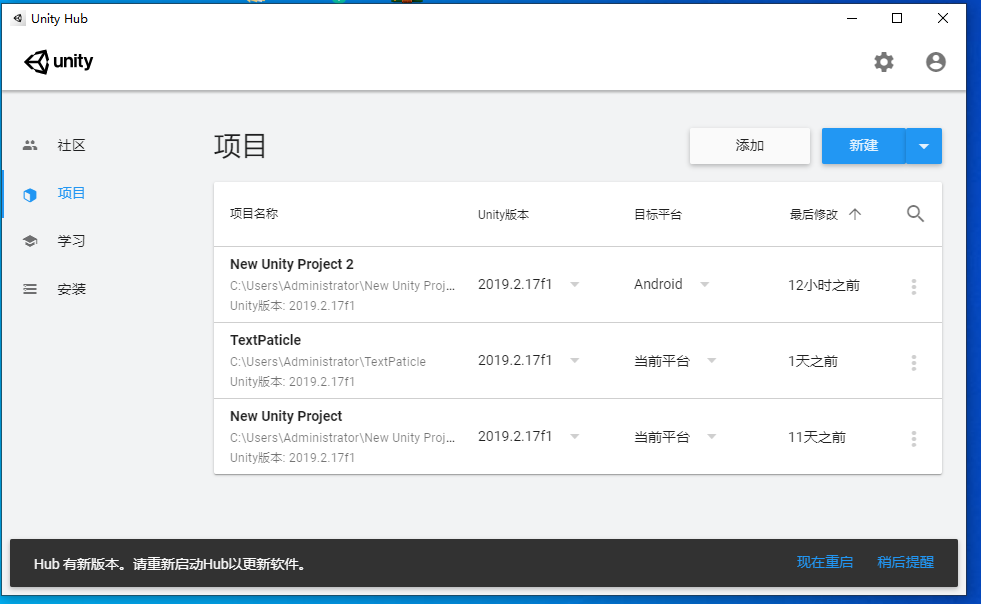Viewport: 981px width, 604px height.
Task: Expand 当前平台 dropdown for 11天之前 project
Action: (x=711, y=436)
